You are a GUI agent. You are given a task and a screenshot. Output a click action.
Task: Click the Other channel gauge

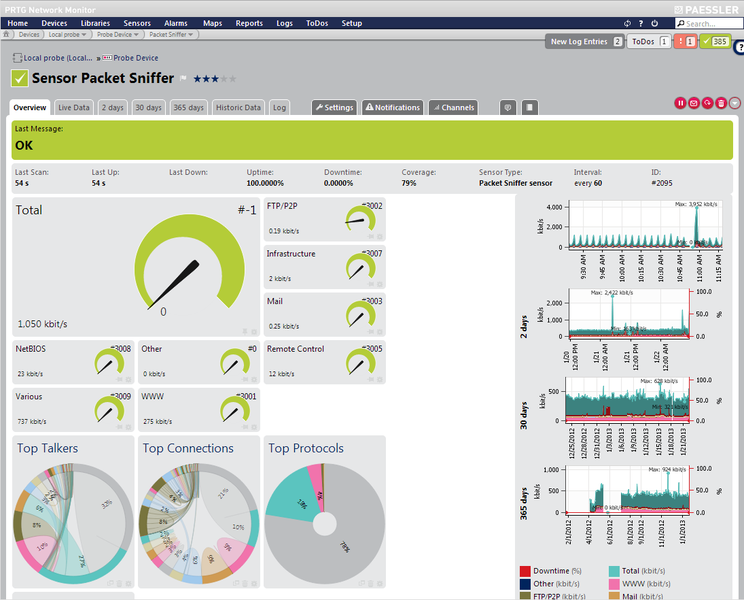[235, 362]
